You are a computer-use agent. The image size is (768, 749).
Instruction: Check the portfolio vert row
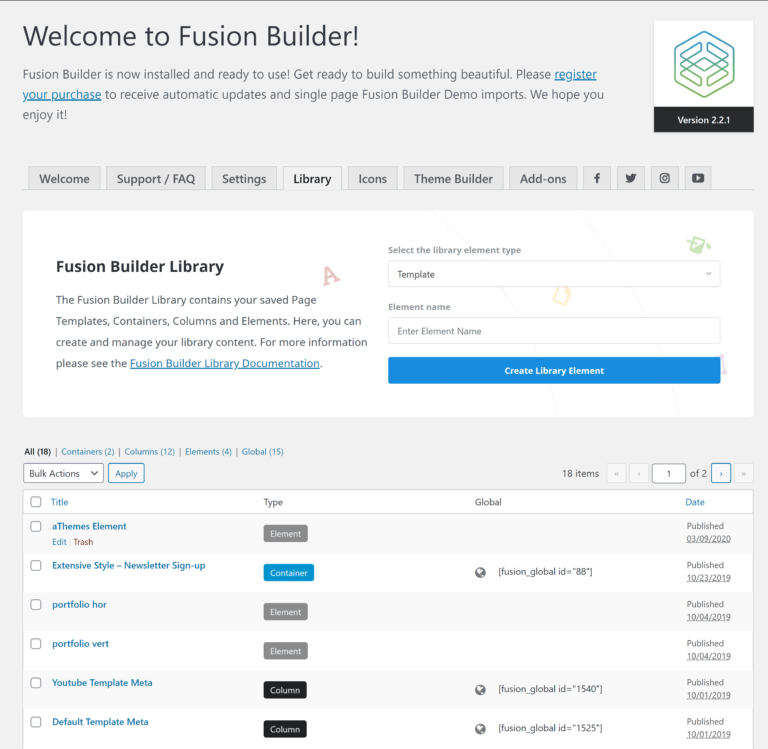(x=36, y=644)
